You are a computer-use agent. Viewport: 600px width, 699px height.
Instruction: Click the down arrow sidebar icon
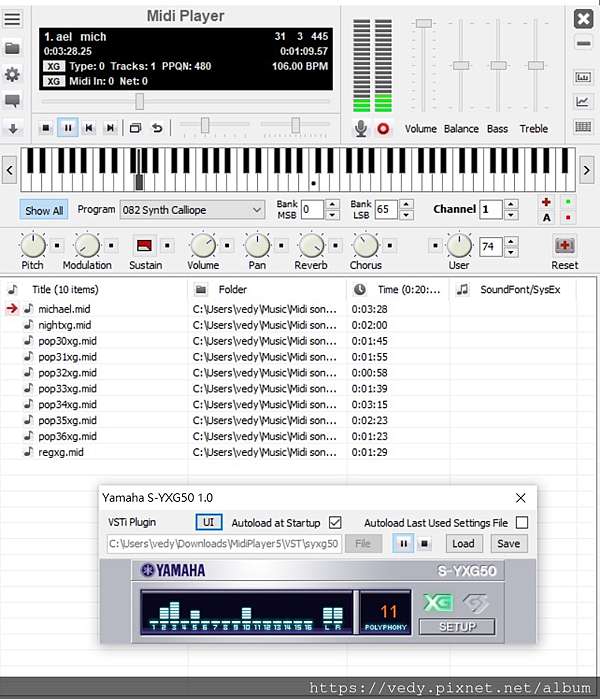click(x=12, y=128)
